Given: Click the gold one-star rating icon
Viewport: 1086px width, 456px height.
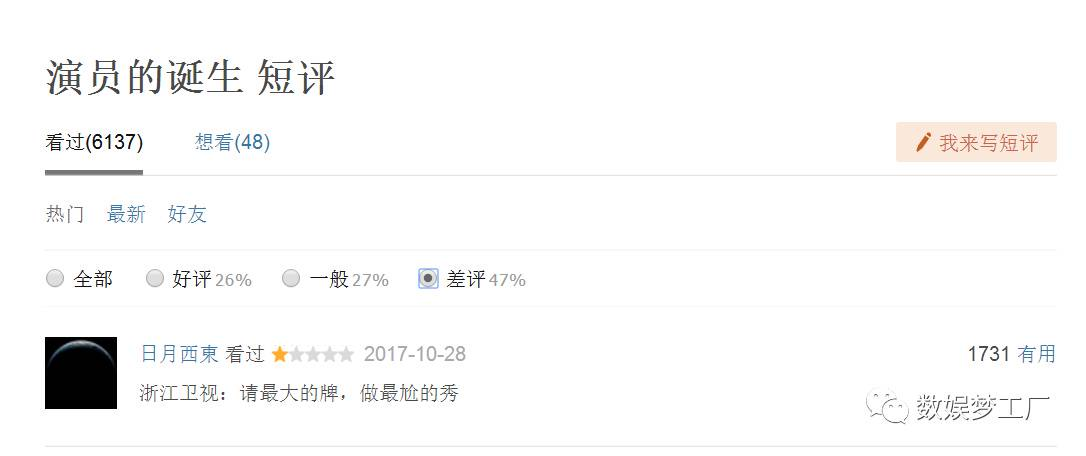Looking at the screenshot, I should [280, 355].
